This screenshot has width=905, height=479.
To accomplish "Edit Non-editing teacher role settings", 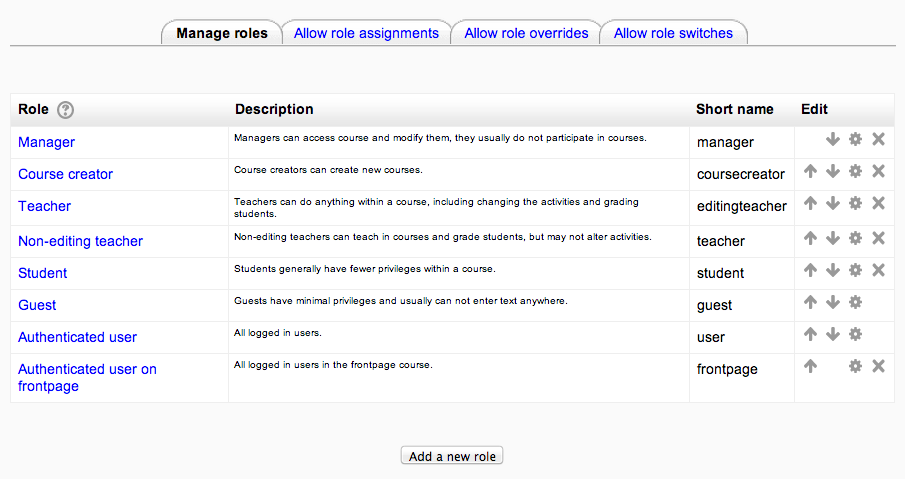I will coord(855,238).
